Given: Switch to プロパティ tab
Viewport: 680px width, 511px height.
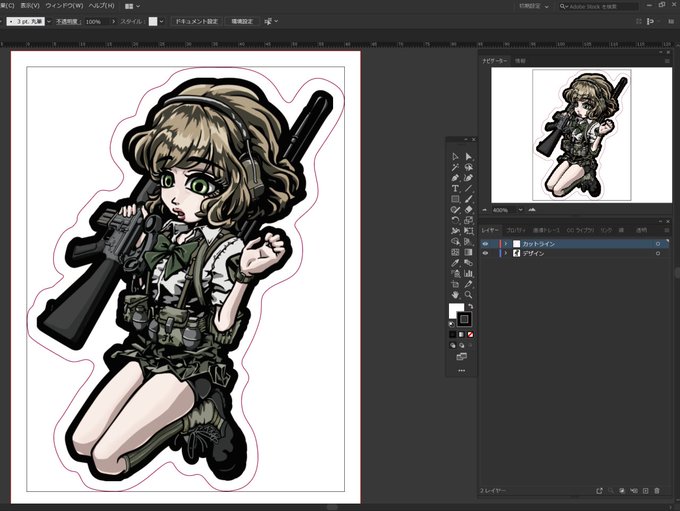Looking at the screenshot, I should [x=516, y=230].
